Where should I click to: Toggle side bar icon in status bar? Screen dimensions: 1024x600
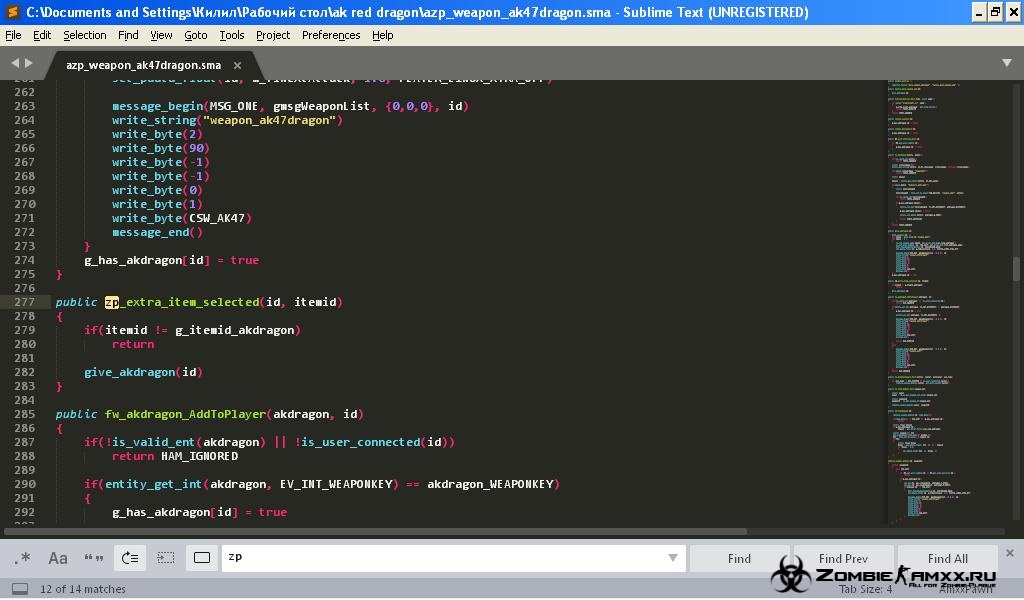coord(20,589)
